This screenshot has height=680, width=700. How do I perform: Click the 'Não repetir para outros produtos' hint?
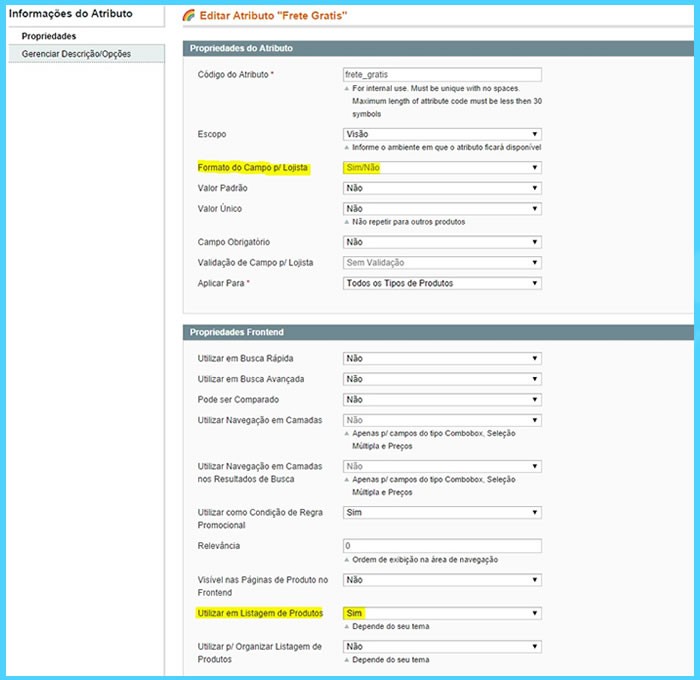coord(408,222)
